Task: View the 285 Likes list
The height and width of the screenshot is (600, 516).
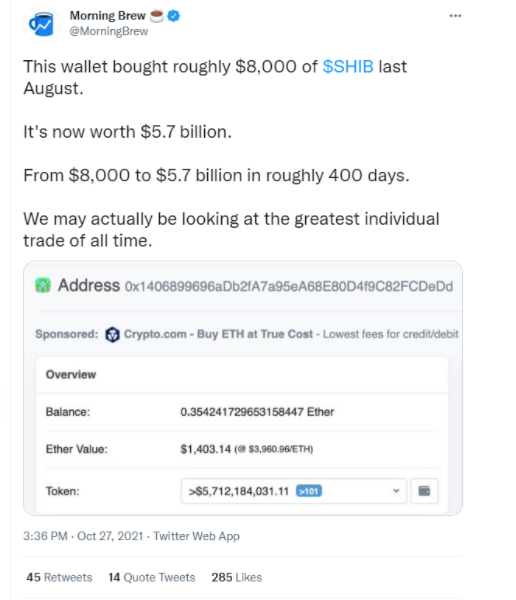Action: coord(237,577)
